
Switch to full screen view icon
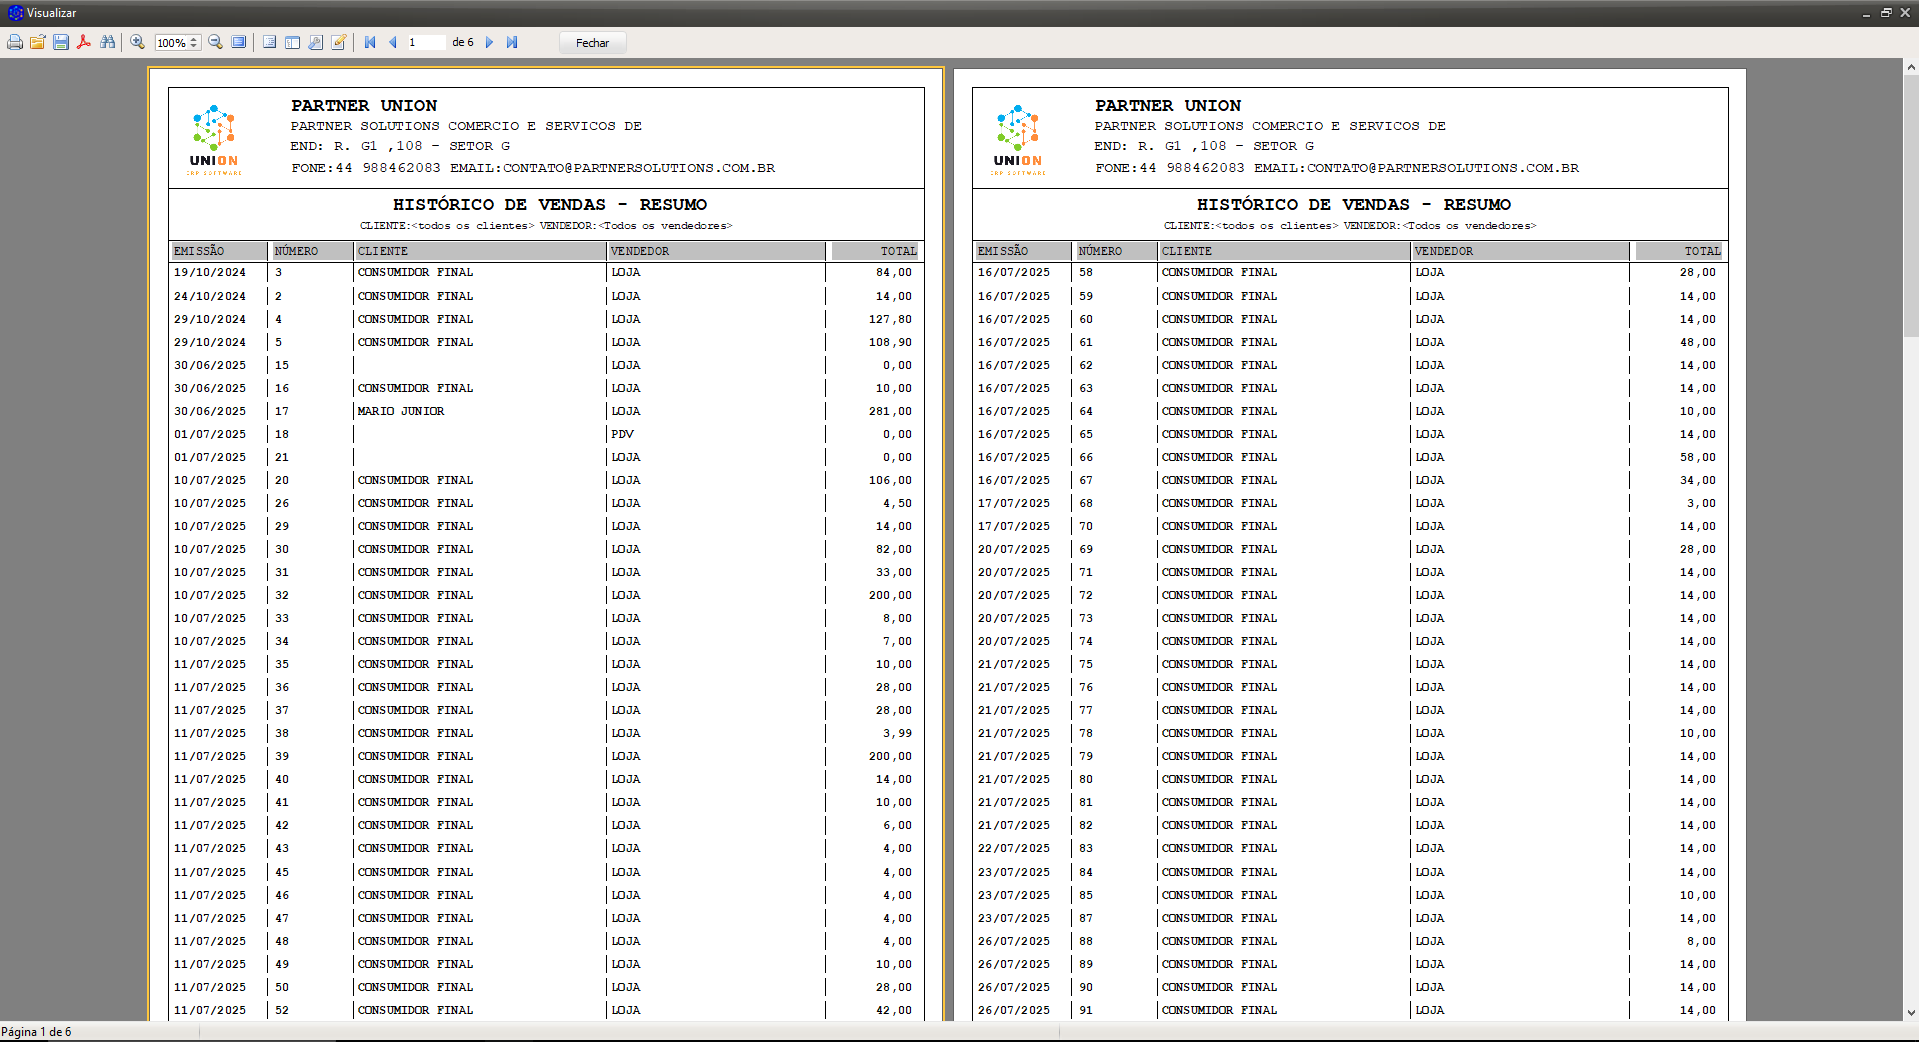239,42
